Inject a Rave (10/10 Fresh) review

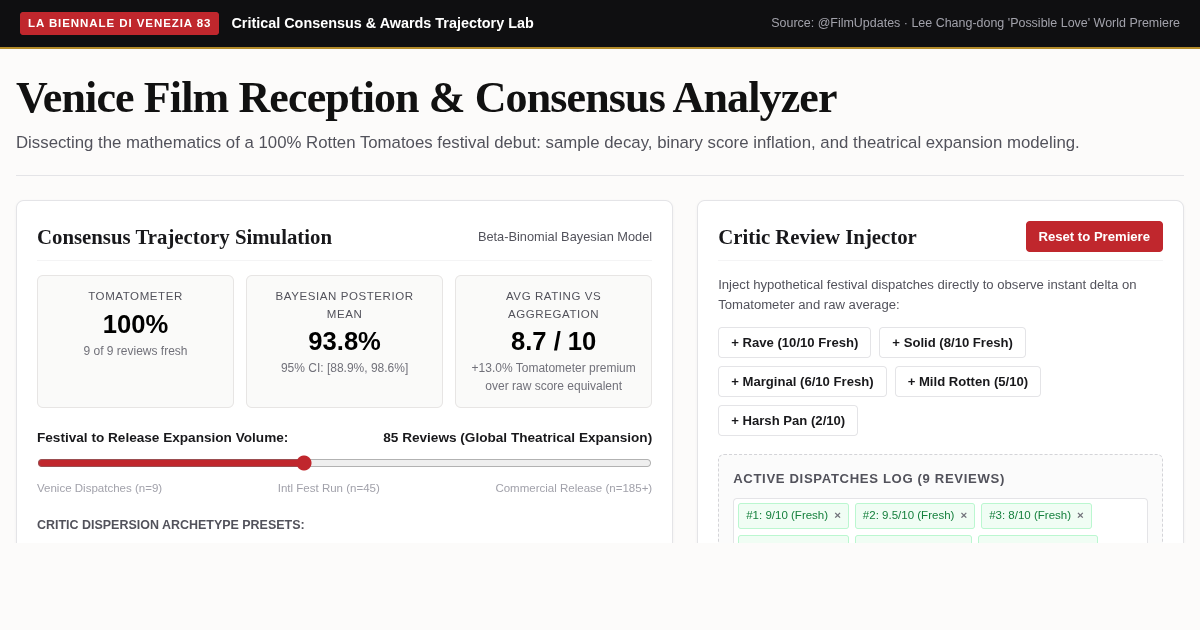(794, 343)
